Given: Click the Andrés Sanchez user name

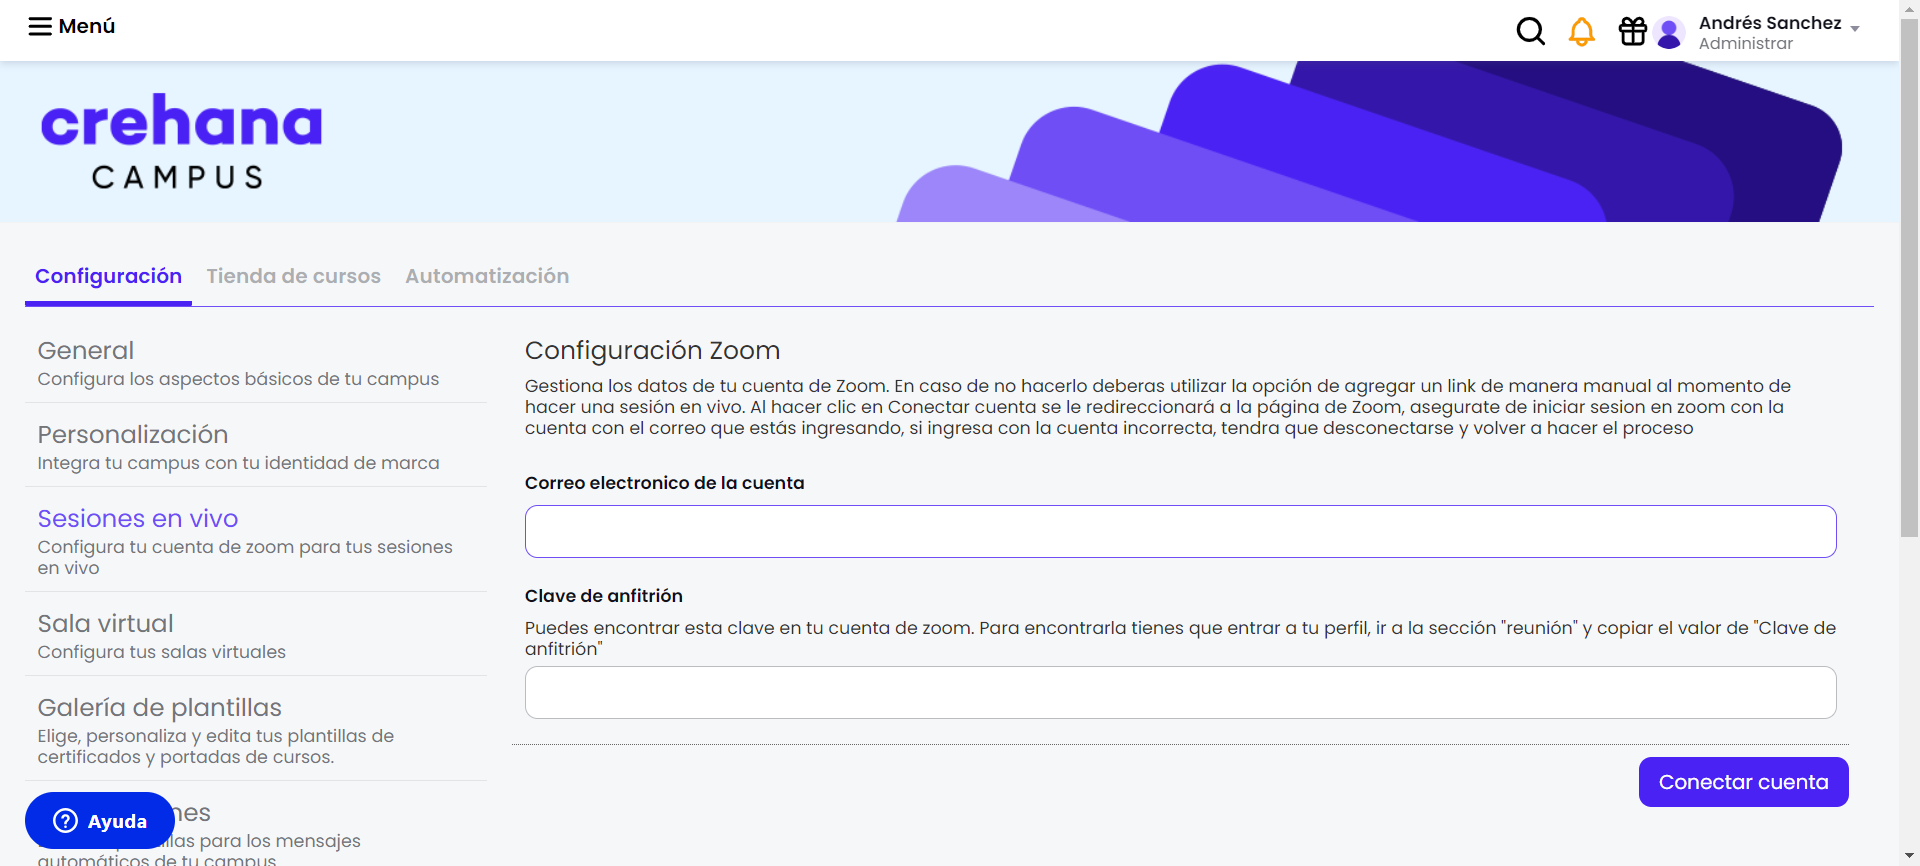Looking at the screenshot, I should click(1770, 23).
